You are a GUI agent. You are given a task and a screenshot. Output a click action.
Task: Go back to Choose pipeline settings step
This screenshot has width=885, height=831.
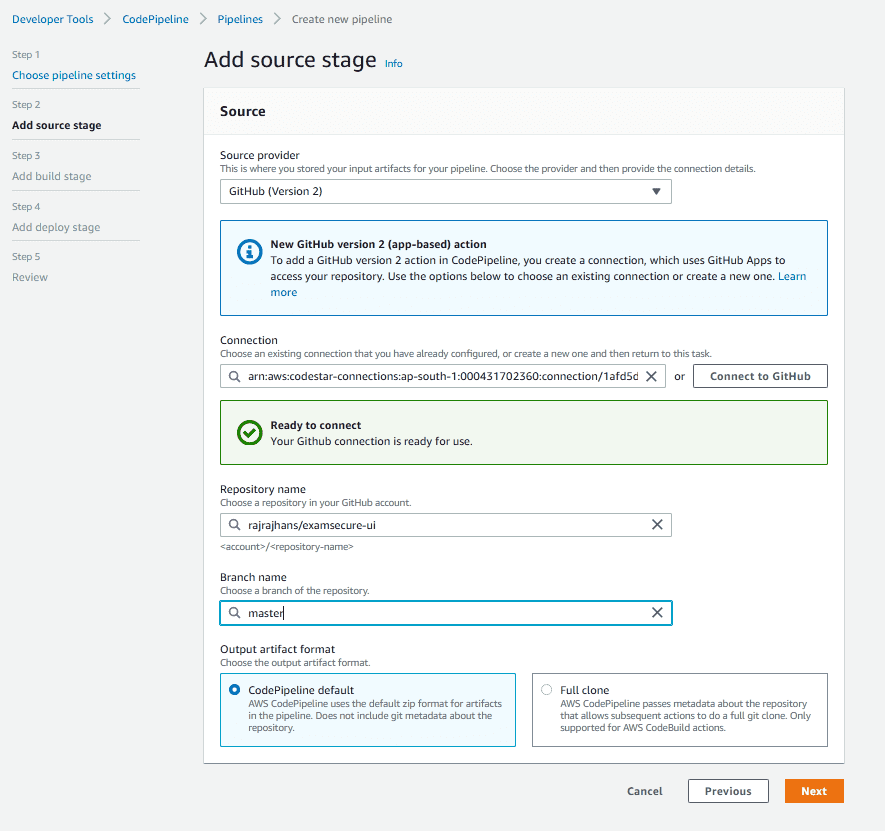pyautogui.click(x=74, y=75)
